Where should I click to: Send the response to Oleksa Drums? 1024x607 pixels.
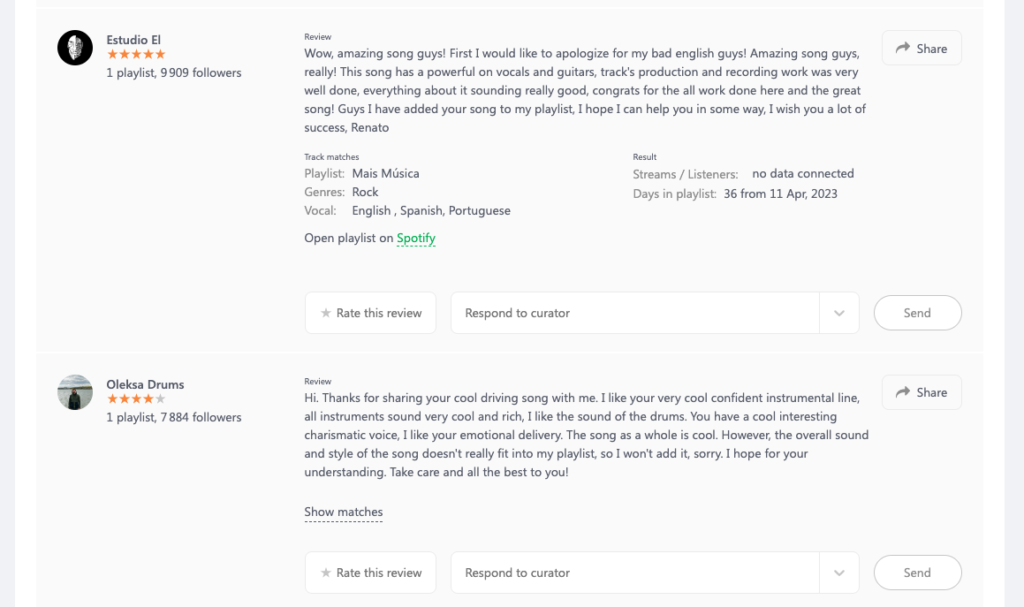[x=918, y=573]
